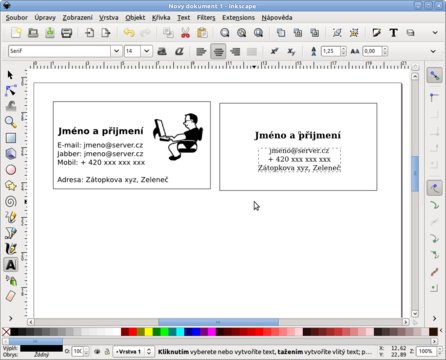Image resolution: width=446 pixels, height=360 pixels.
Task: Zoom to fit drawing icon
Action: pyautogui.click(x=241, y=33)
